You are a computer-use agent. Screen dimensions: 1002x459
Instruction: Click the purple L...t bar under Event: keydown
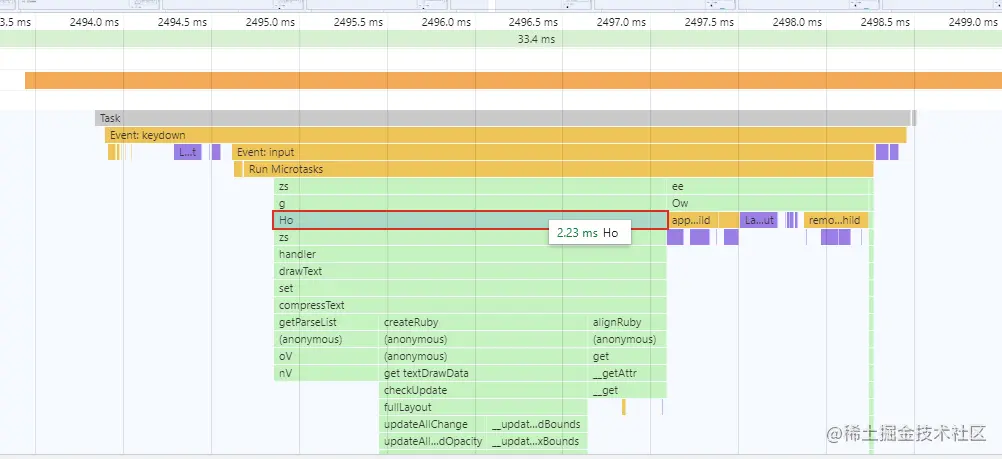pyautogui.click(x=188, y=152)
